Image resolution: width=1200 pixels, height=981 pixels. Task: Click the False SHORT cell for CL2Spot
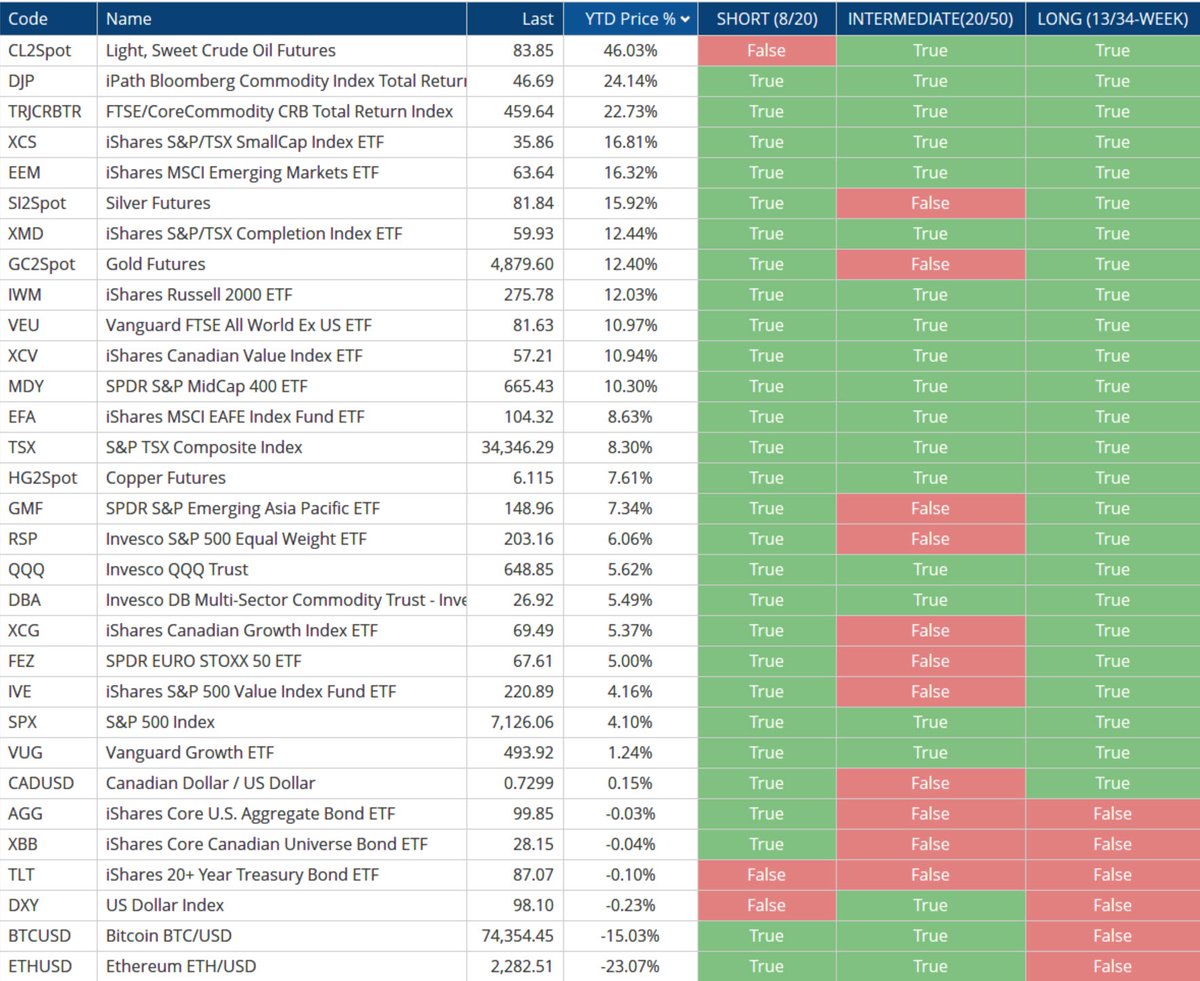click(767, 50)
